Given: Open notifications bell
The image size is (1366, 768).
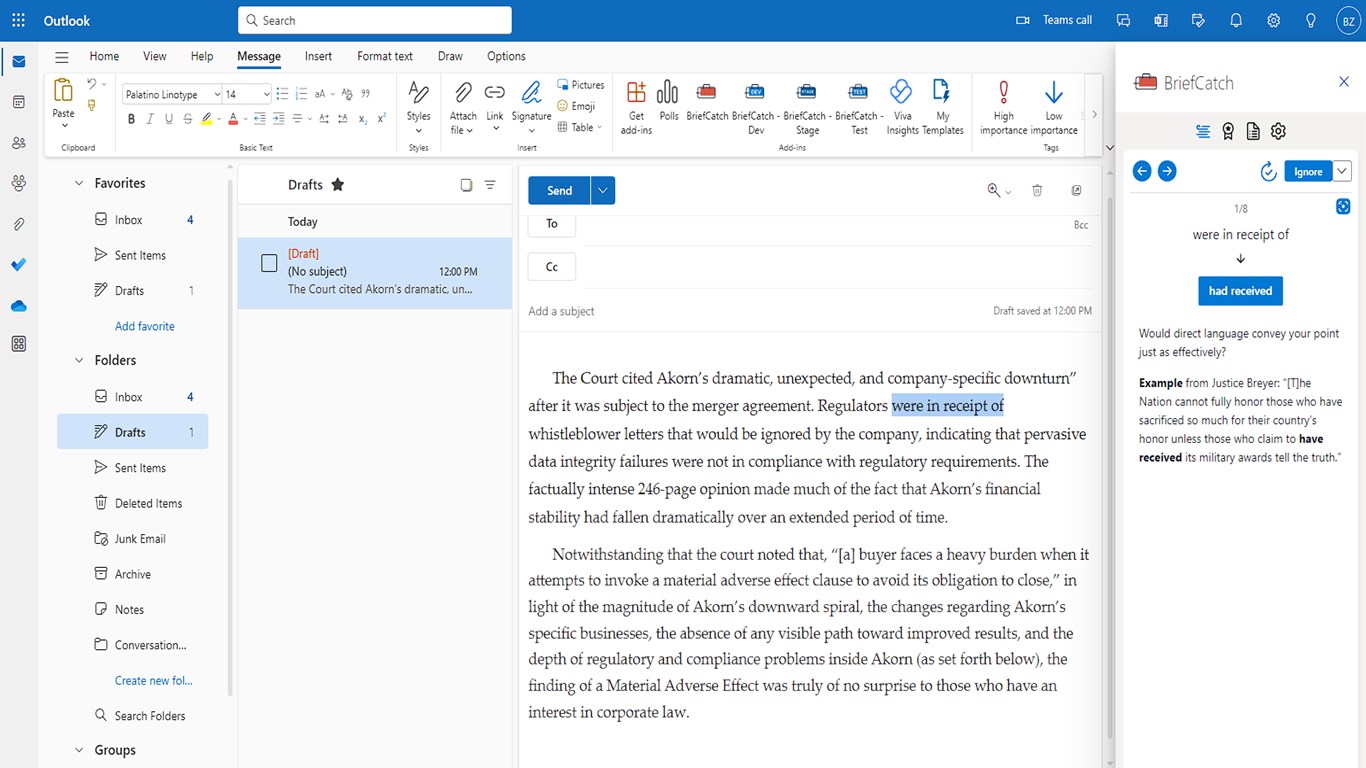Looking at the screenshot, I should pyautogui.click(x=1236, y=20).
